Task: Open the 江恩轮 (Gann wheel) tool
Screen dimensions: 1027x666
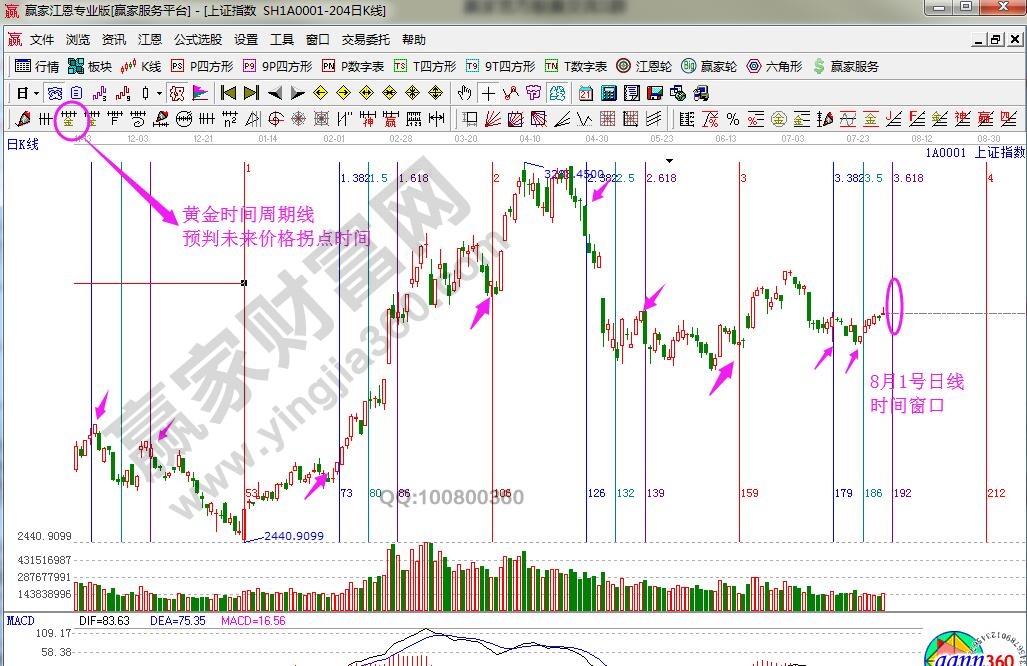Action: [x=641, y=67]
